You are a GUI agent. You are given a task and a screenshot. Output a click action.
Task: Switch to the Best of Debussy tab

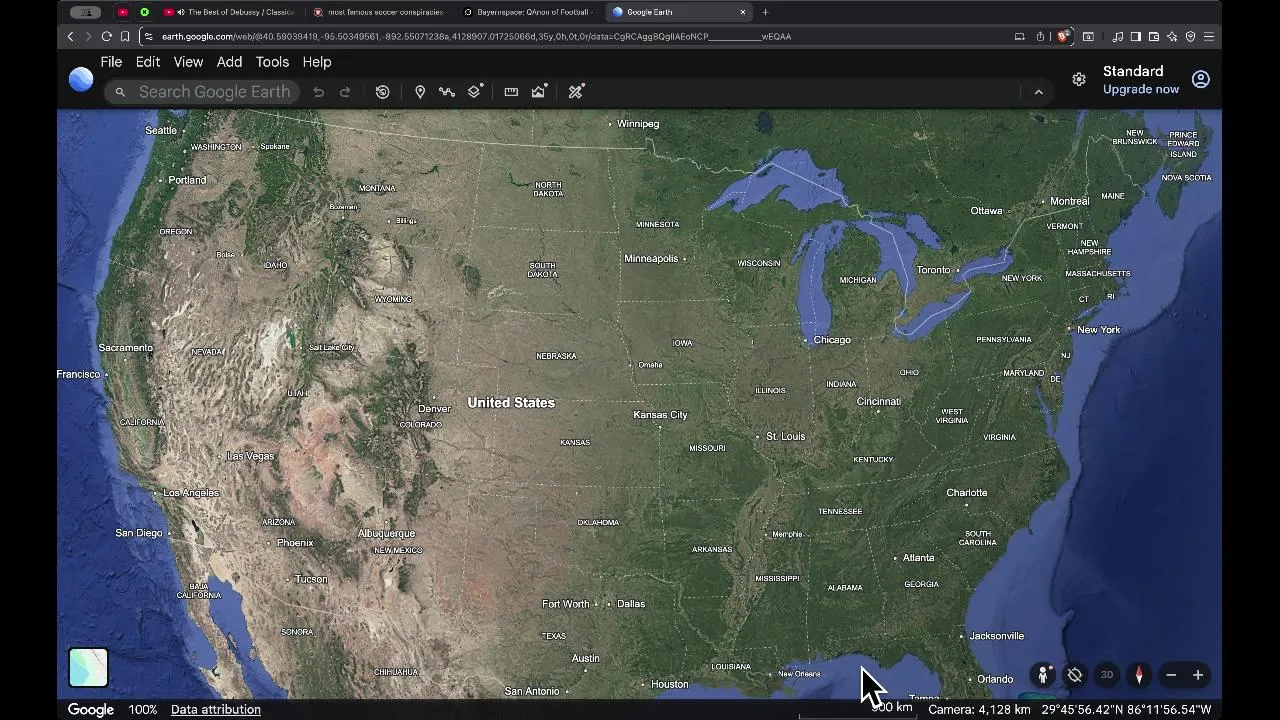[x=228, y=12]
